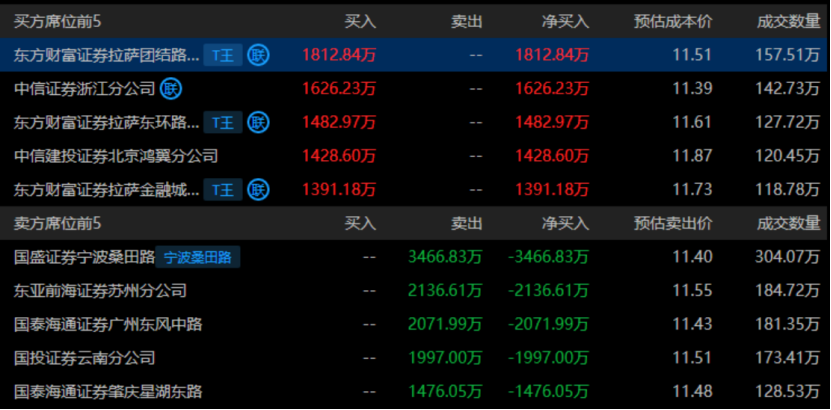
Task: Click trade volume 181.35万
Action: pyautogui.click(x=788, y=324)
